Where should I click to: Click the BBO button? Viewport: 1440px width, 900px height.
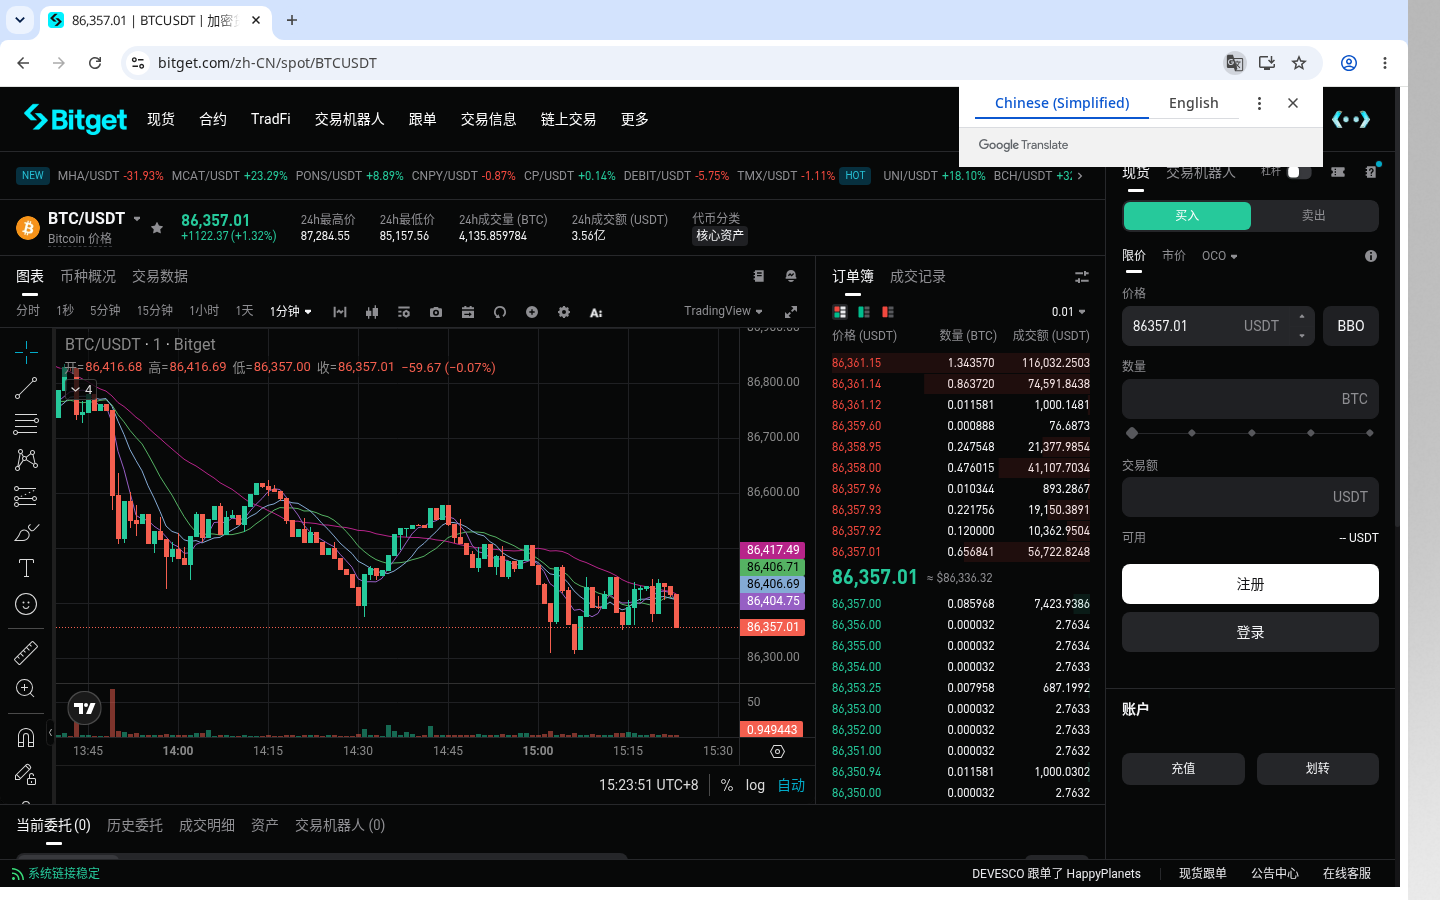coord(1351,326)
